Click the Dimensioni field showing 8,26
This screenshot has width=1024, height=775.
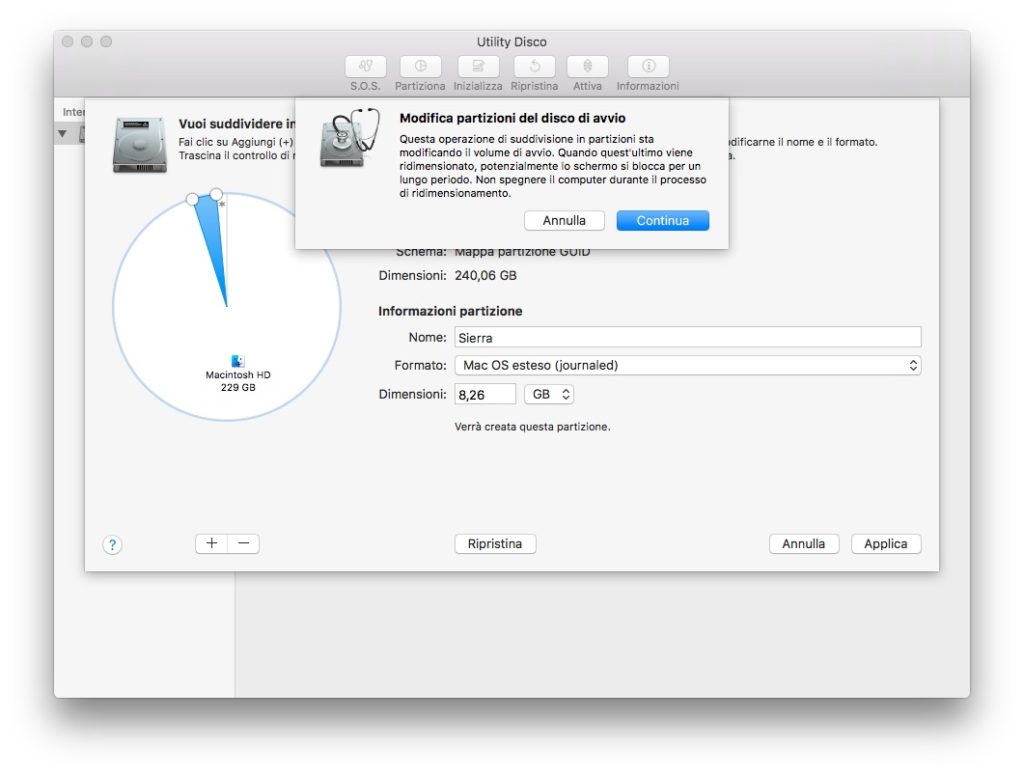pos(485,394)
